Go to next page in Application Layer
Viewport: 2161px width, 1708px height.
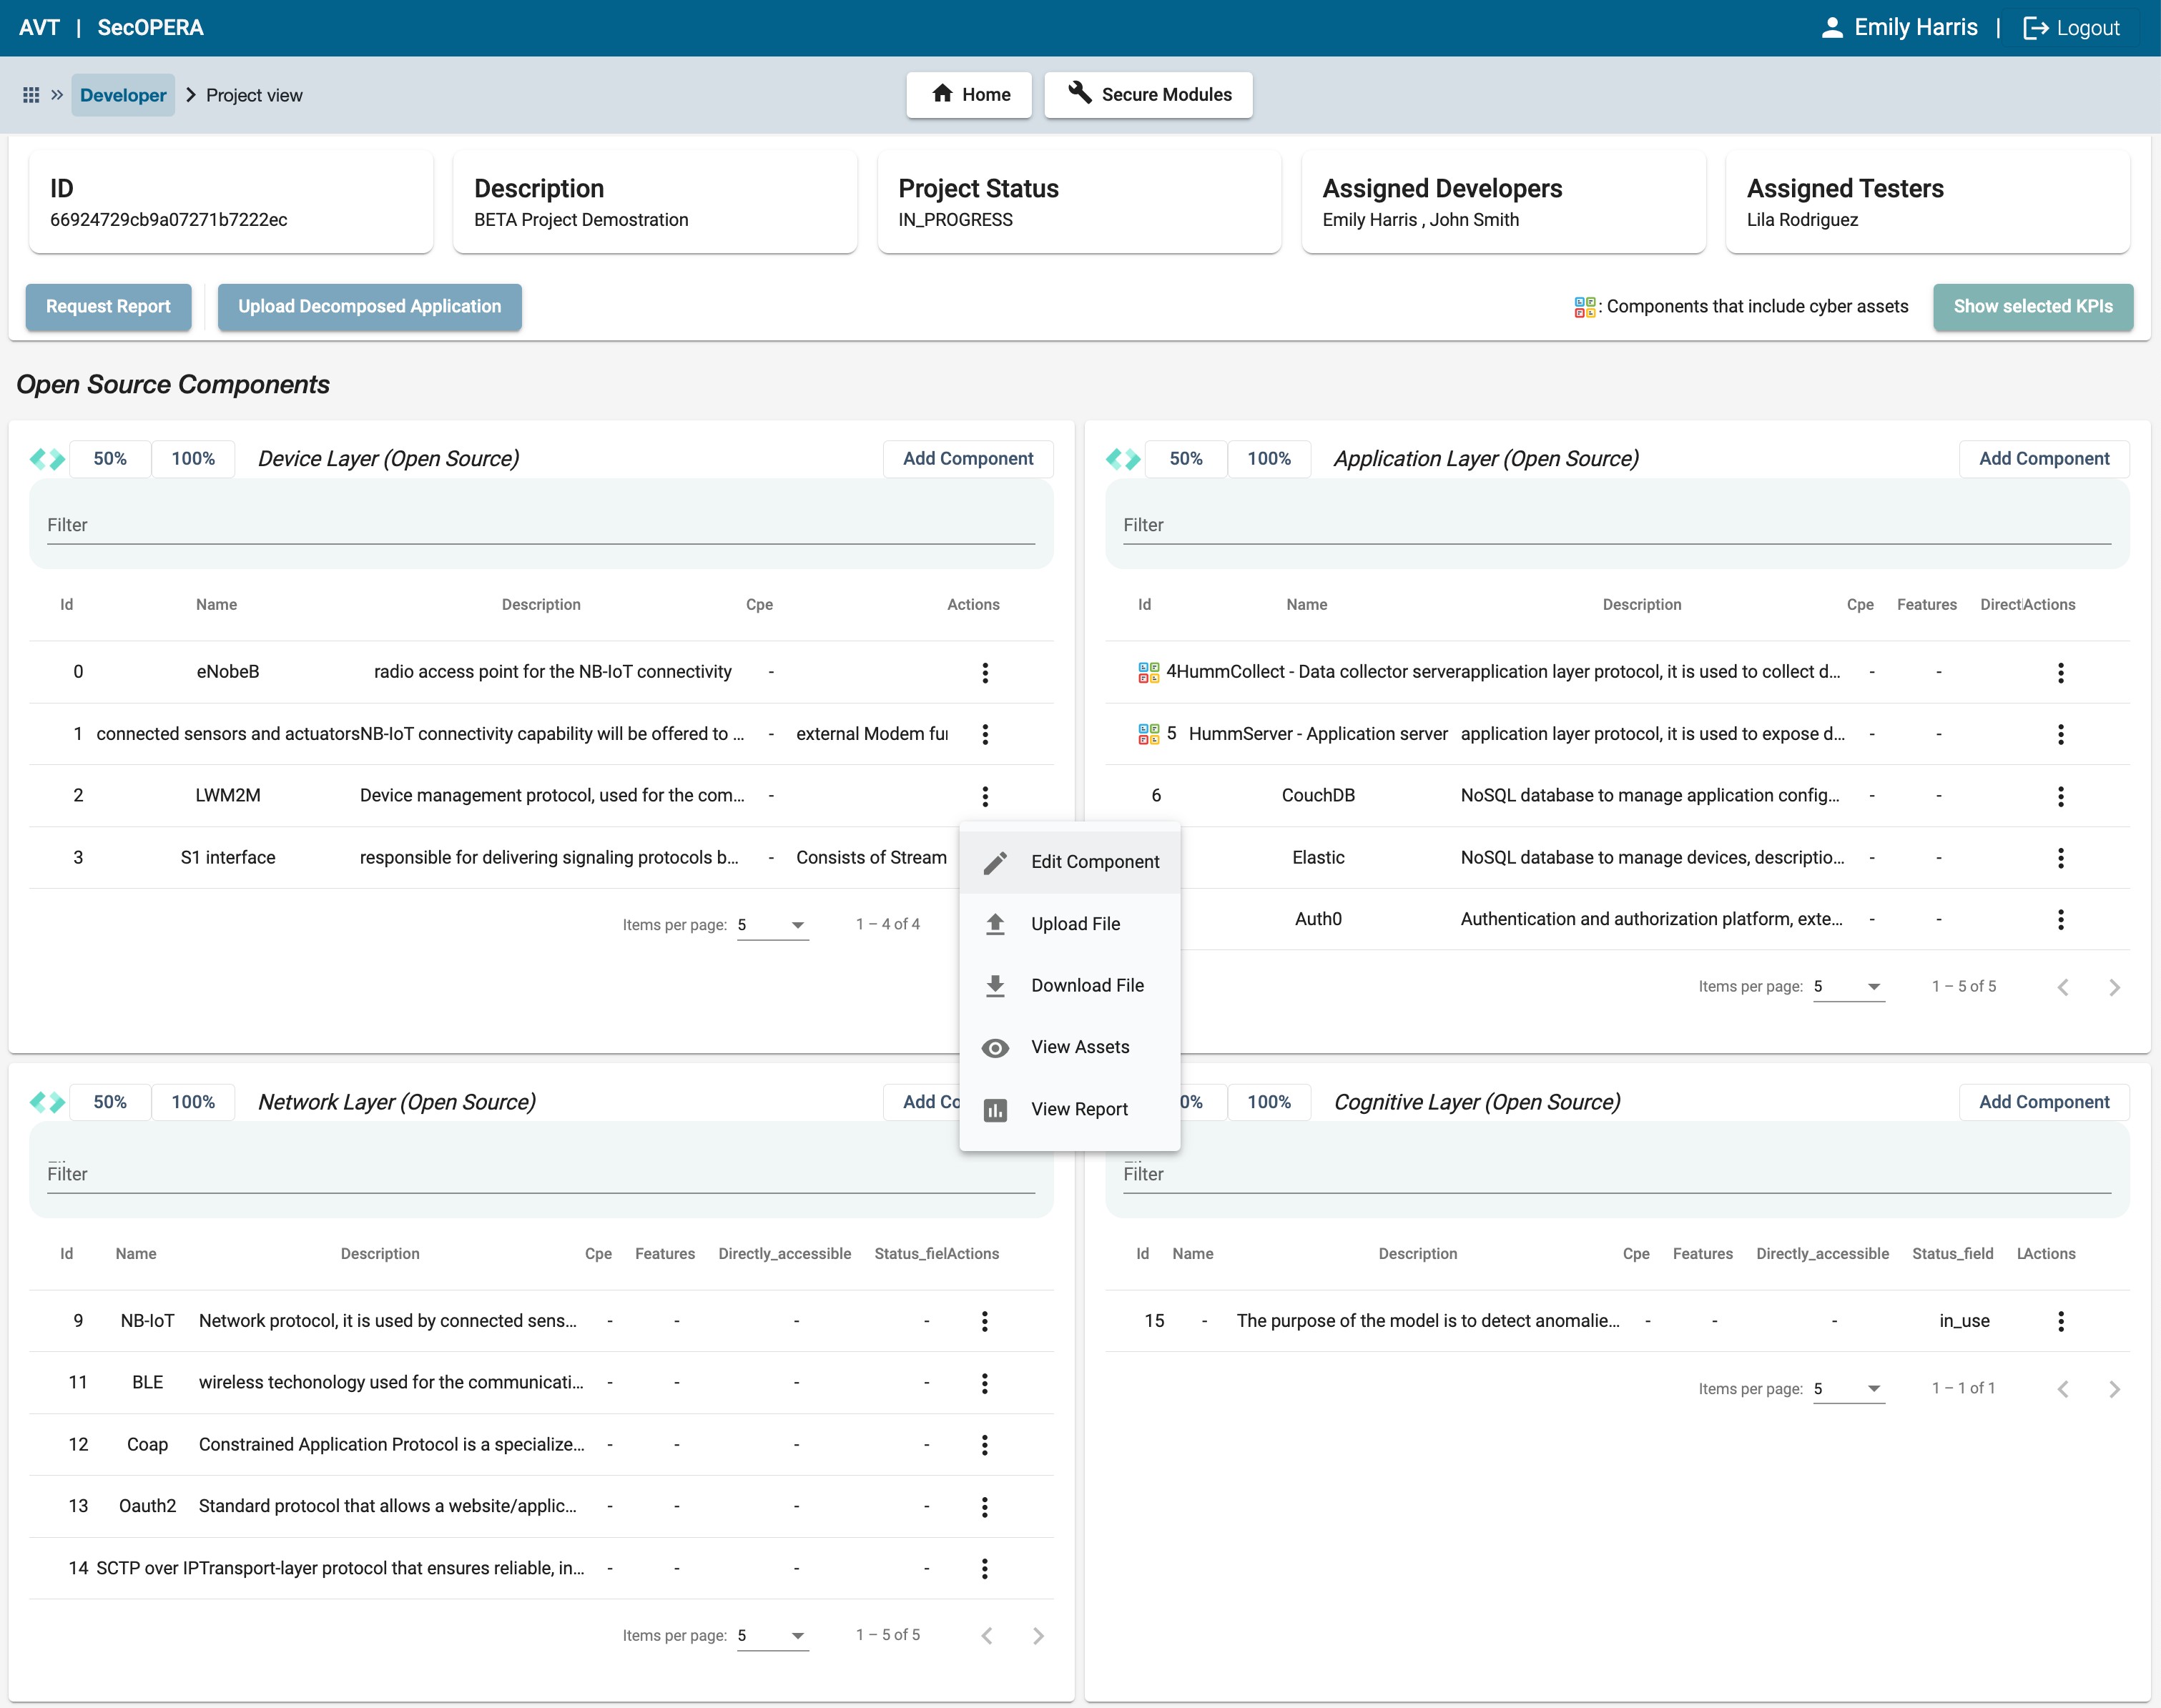[2114, 987]
